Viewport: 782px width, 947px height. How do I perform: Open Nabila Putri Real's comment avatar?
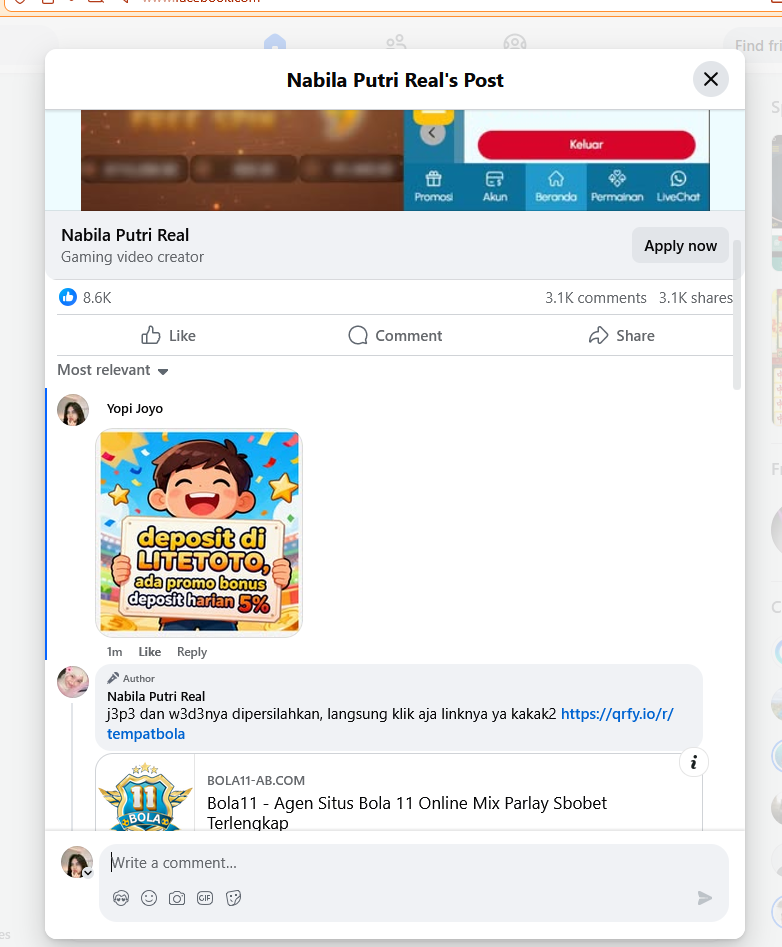click(73, 682)
